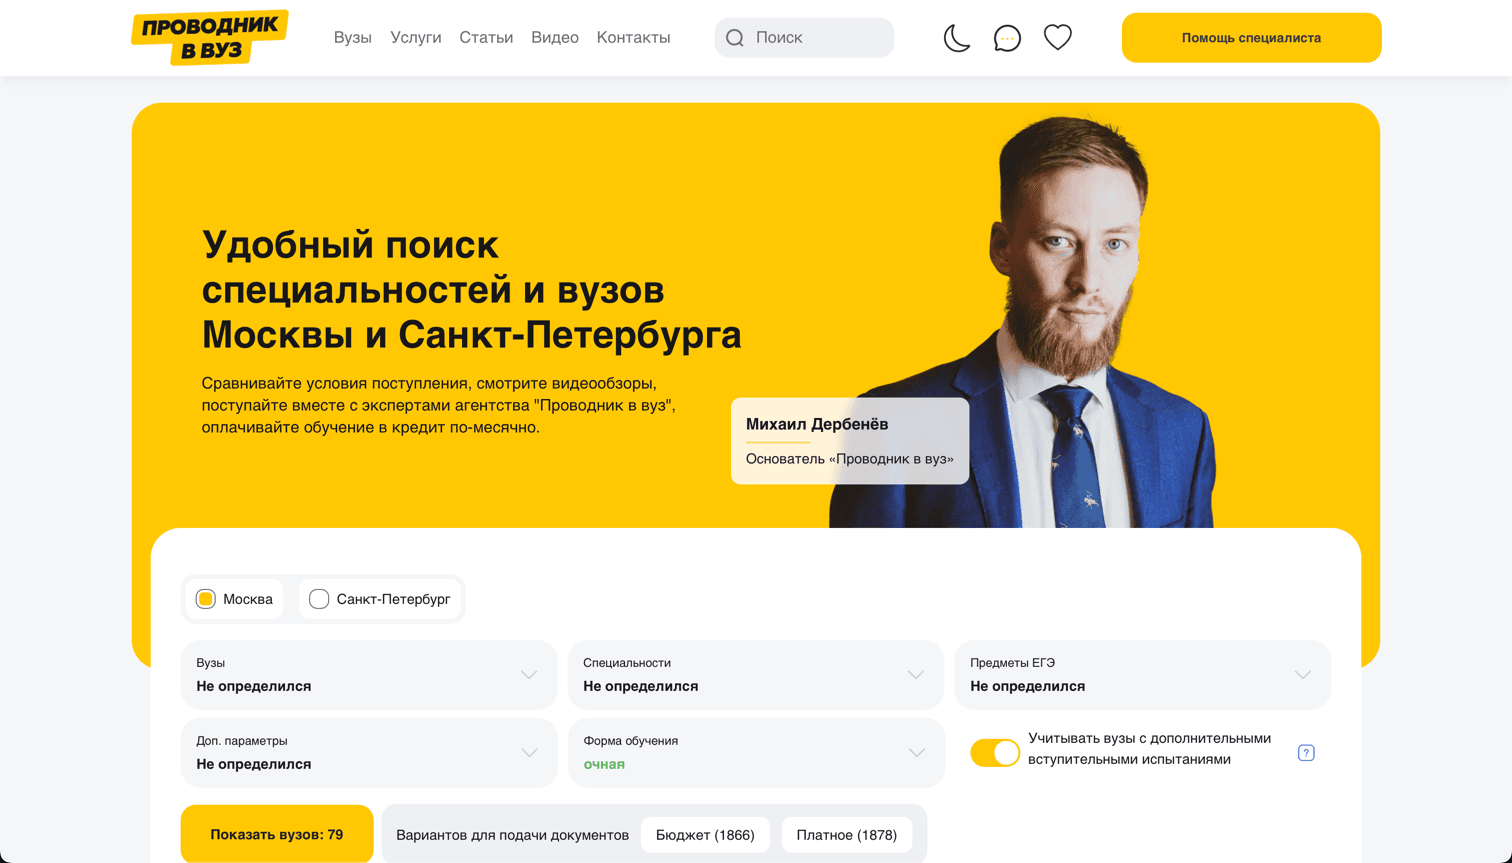The height and width of the screenshot is (863, 1512).
Task: Click Показать вузов: 79 button
Action: 277,834
